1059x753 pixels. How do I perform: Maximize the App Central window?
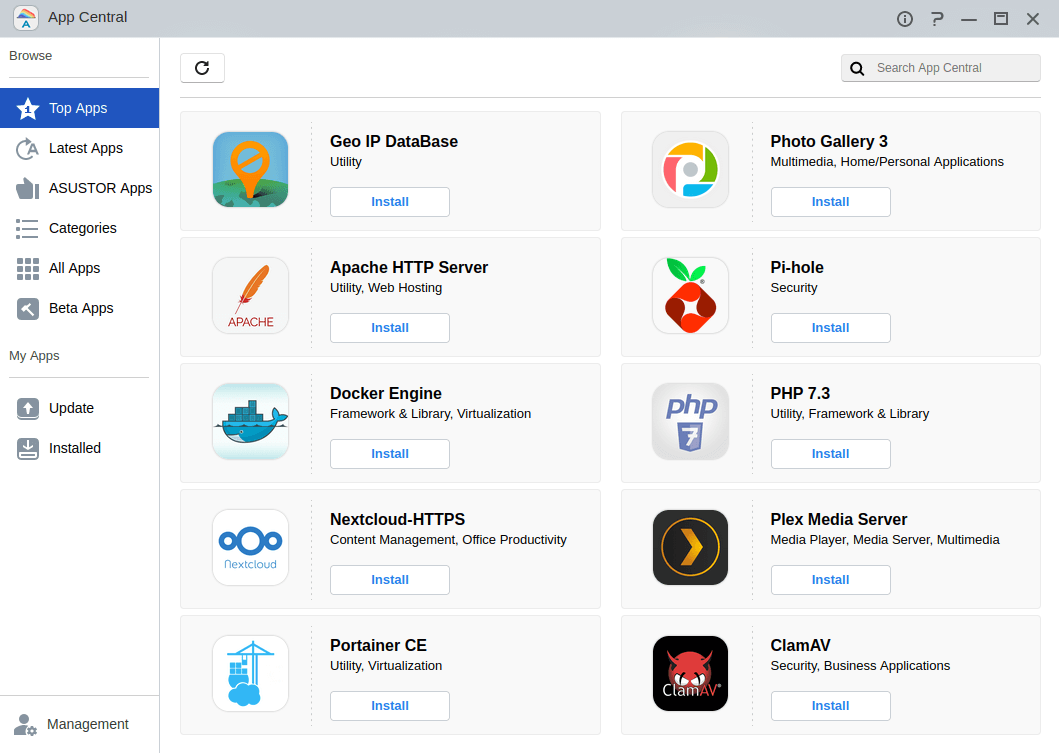1001,19
